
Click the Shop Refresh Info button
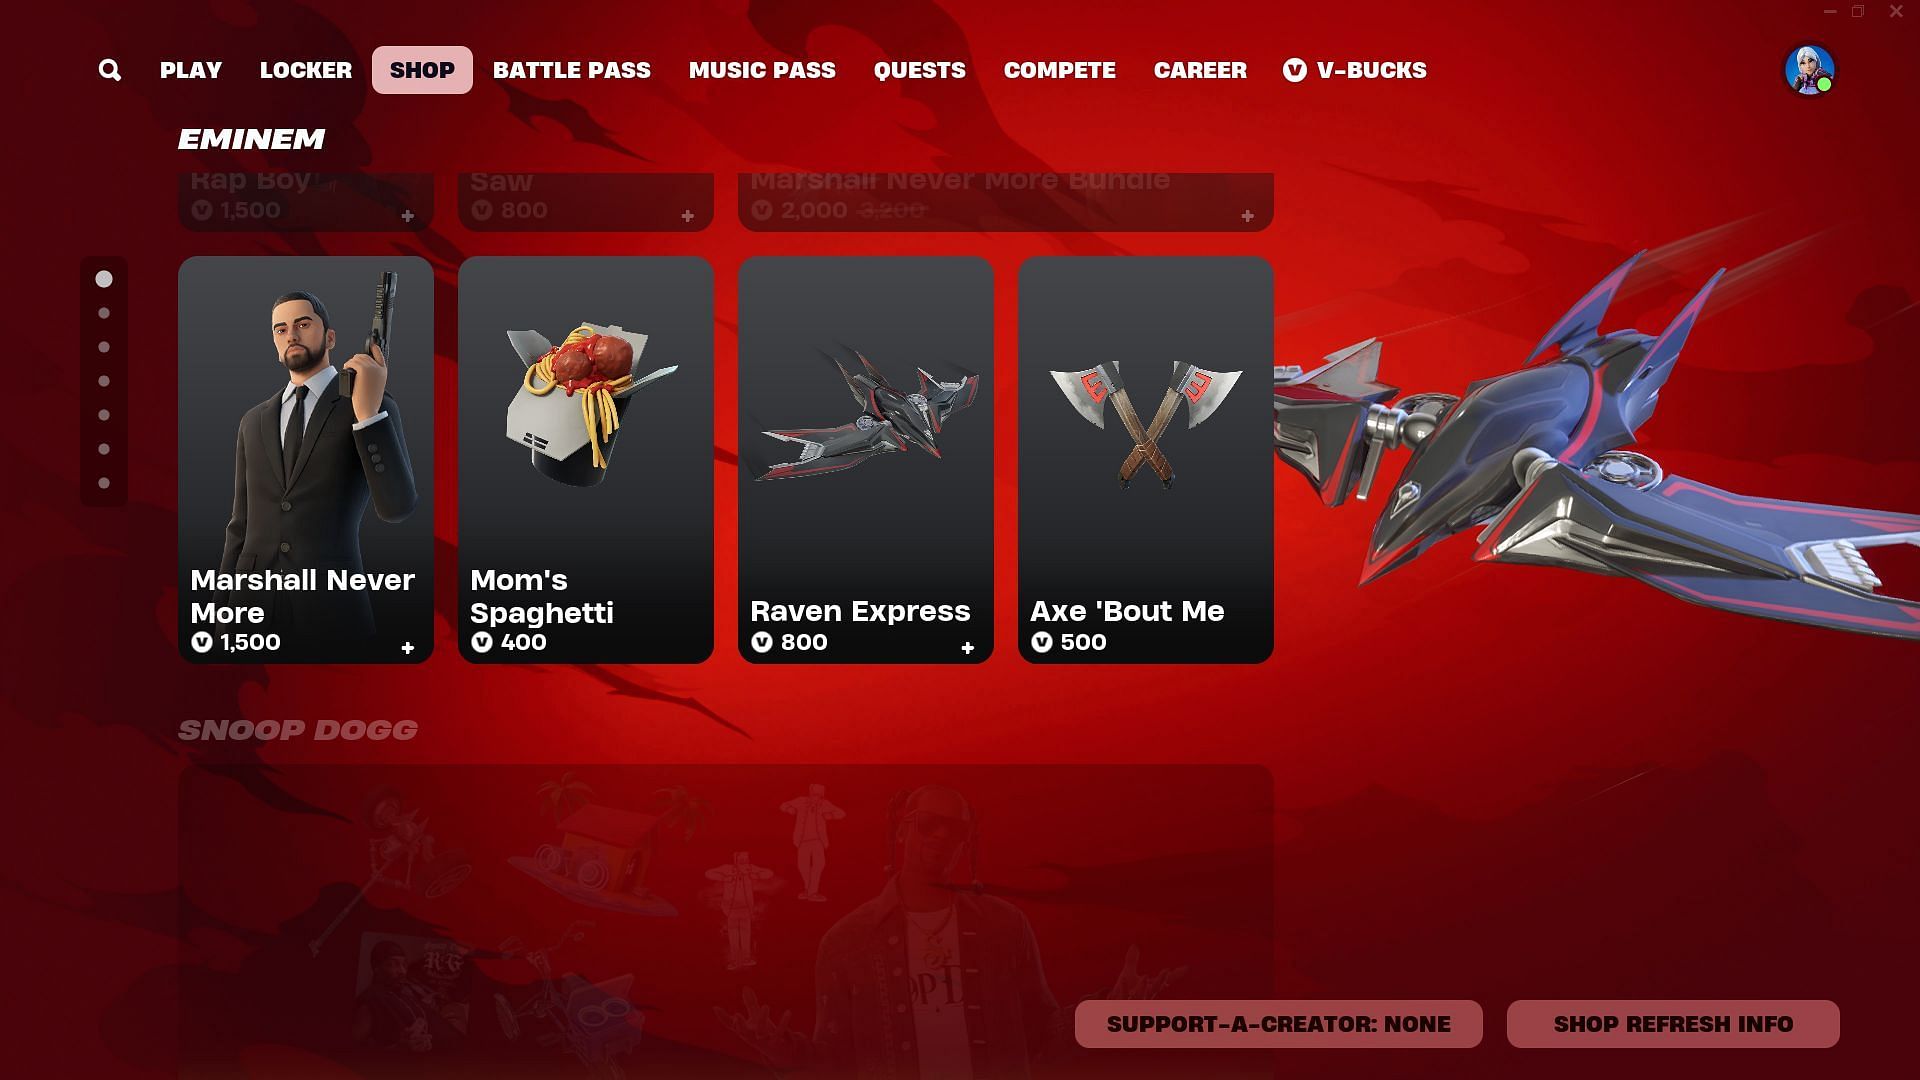pyautogui.click(x=1673, y=1024)
